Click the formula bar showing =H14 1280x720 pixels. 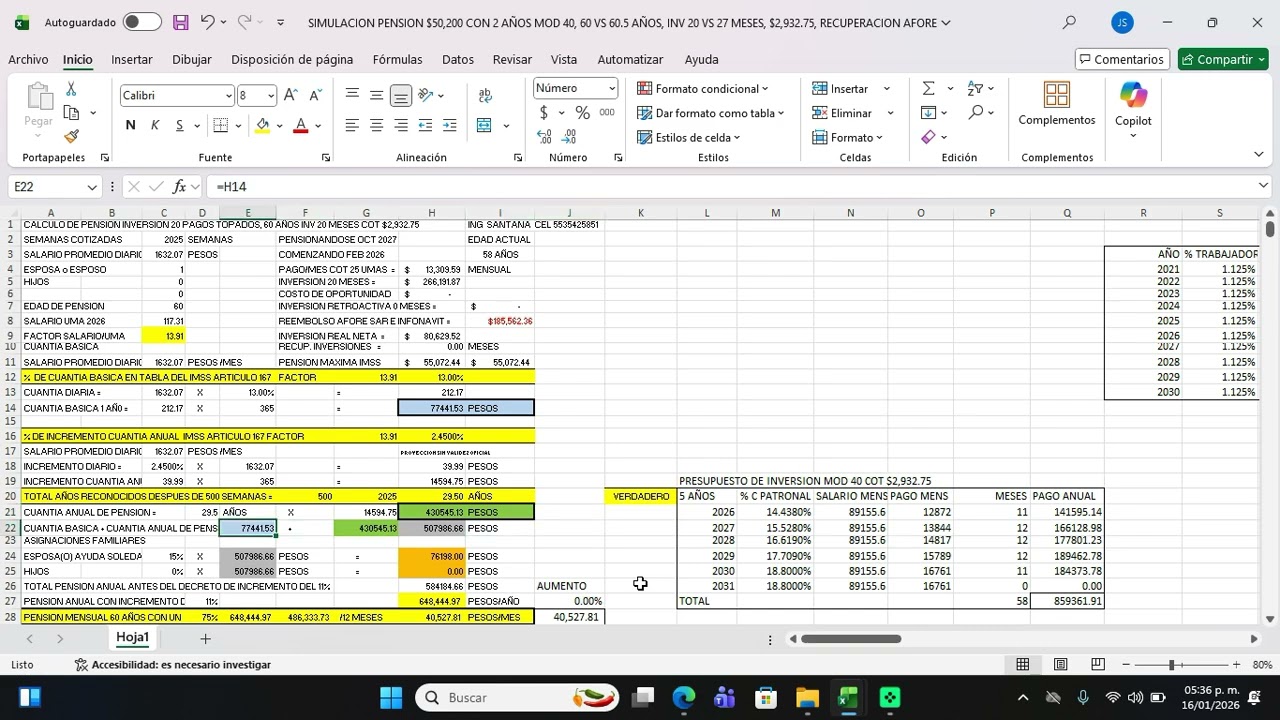click(735, 186)
